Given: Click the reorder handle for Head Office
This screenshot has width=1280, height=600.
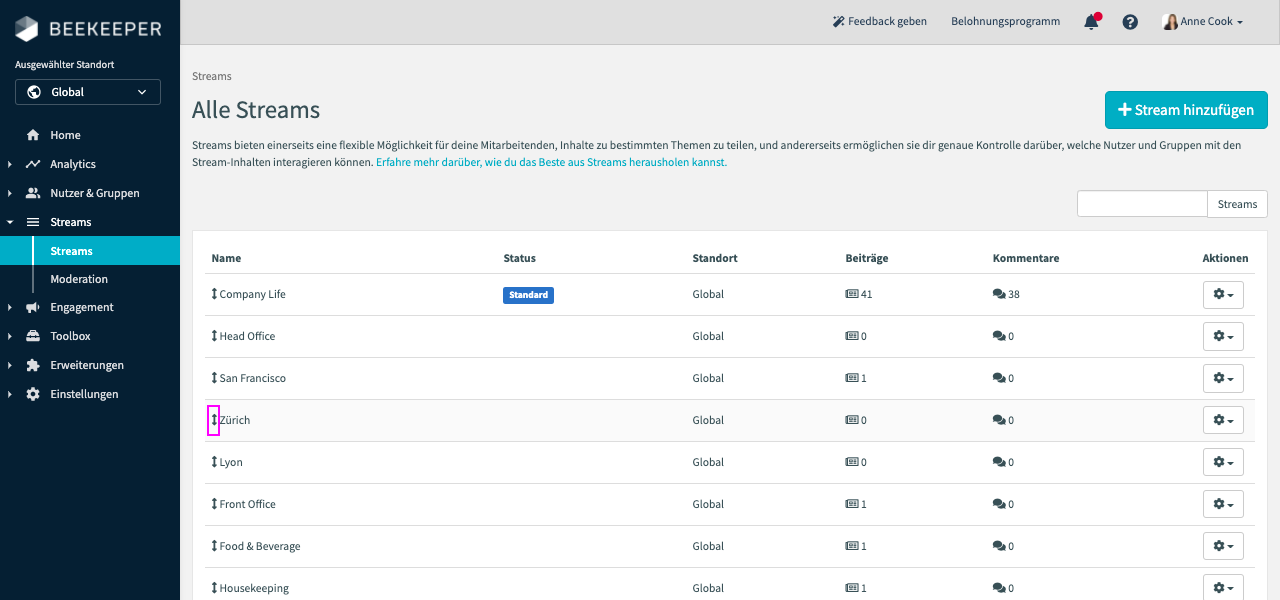Looking at the screenshot, I should 214,336.
